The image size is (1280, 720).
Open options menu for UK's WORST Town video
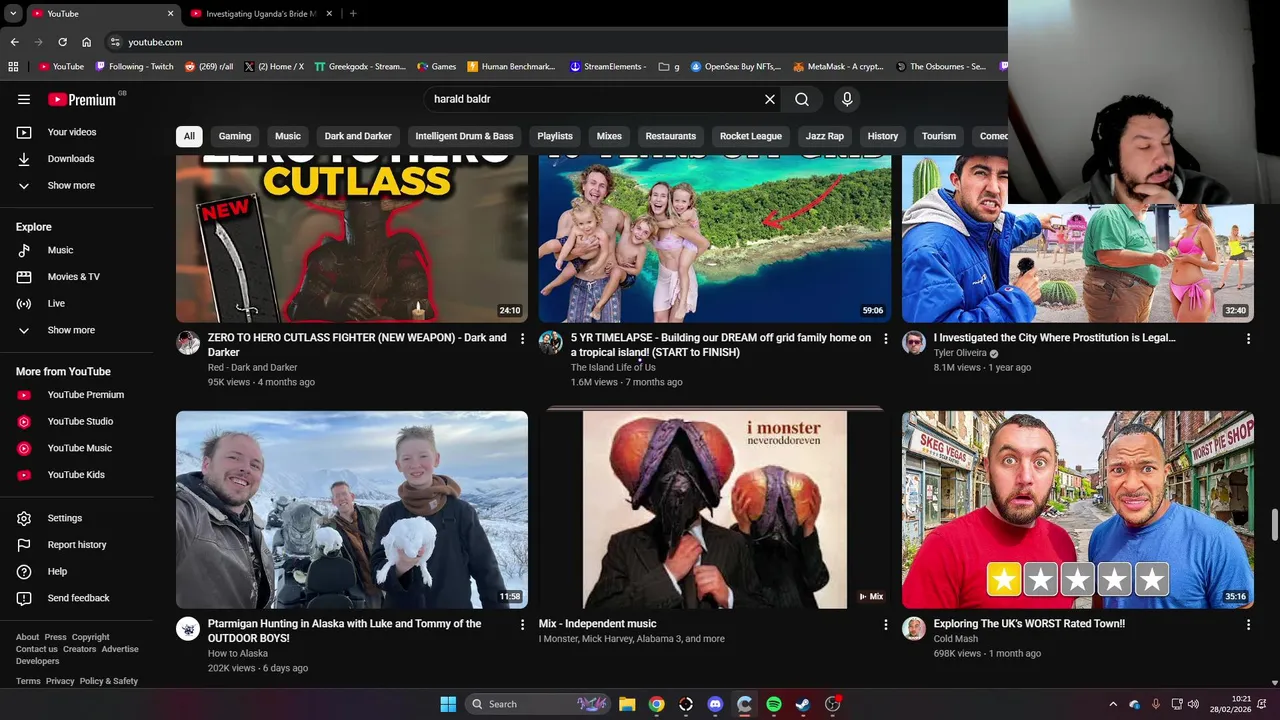tap(1248, 625)
